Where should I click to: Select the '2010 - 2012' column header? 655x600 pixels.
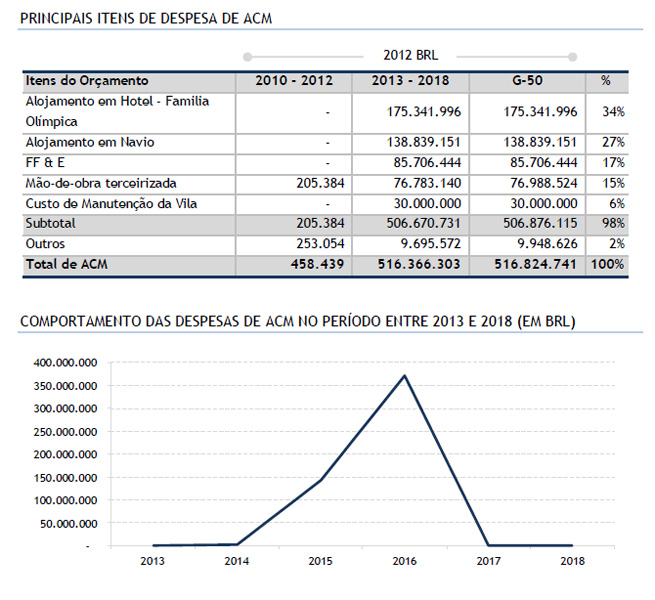294,81
